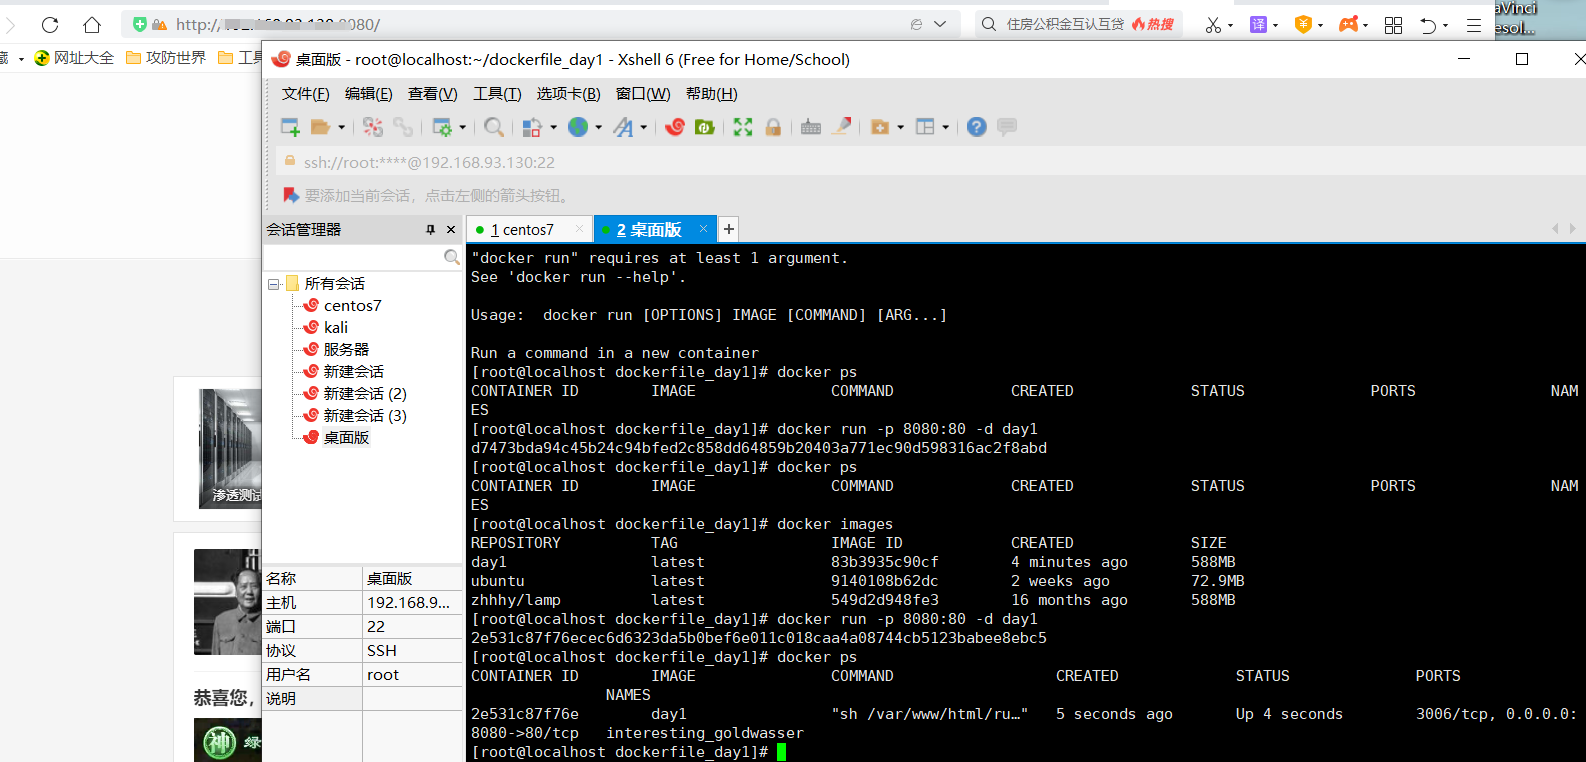Viewport: 1586px width, 762px height.
Task: Pin the 会话管理器 panel
Action: tap(431, 230)
